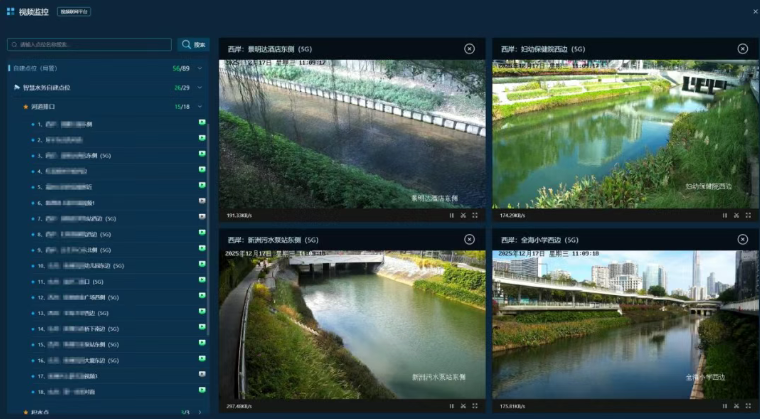
Task: Close the 金海小学西边 camera feed
Action: pyautogui.click(x=742, y=240)
